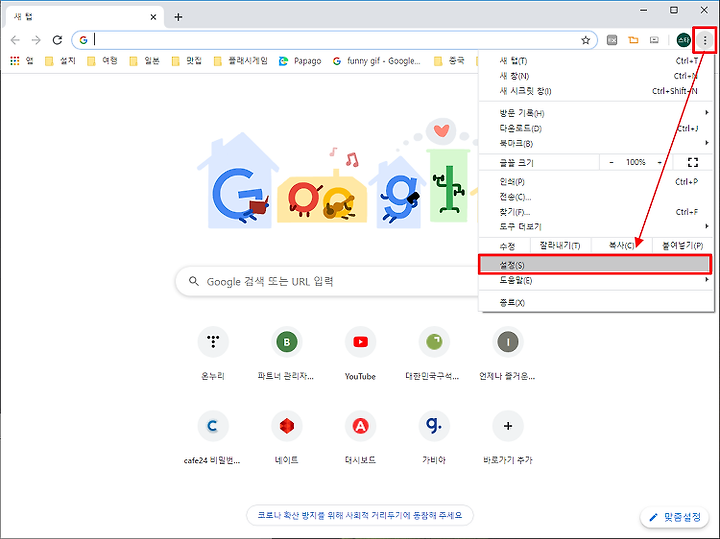Open a new tab with plus button
Image resolution: width=720 pixels, height=539 pixels.
[x=178, y=17]
